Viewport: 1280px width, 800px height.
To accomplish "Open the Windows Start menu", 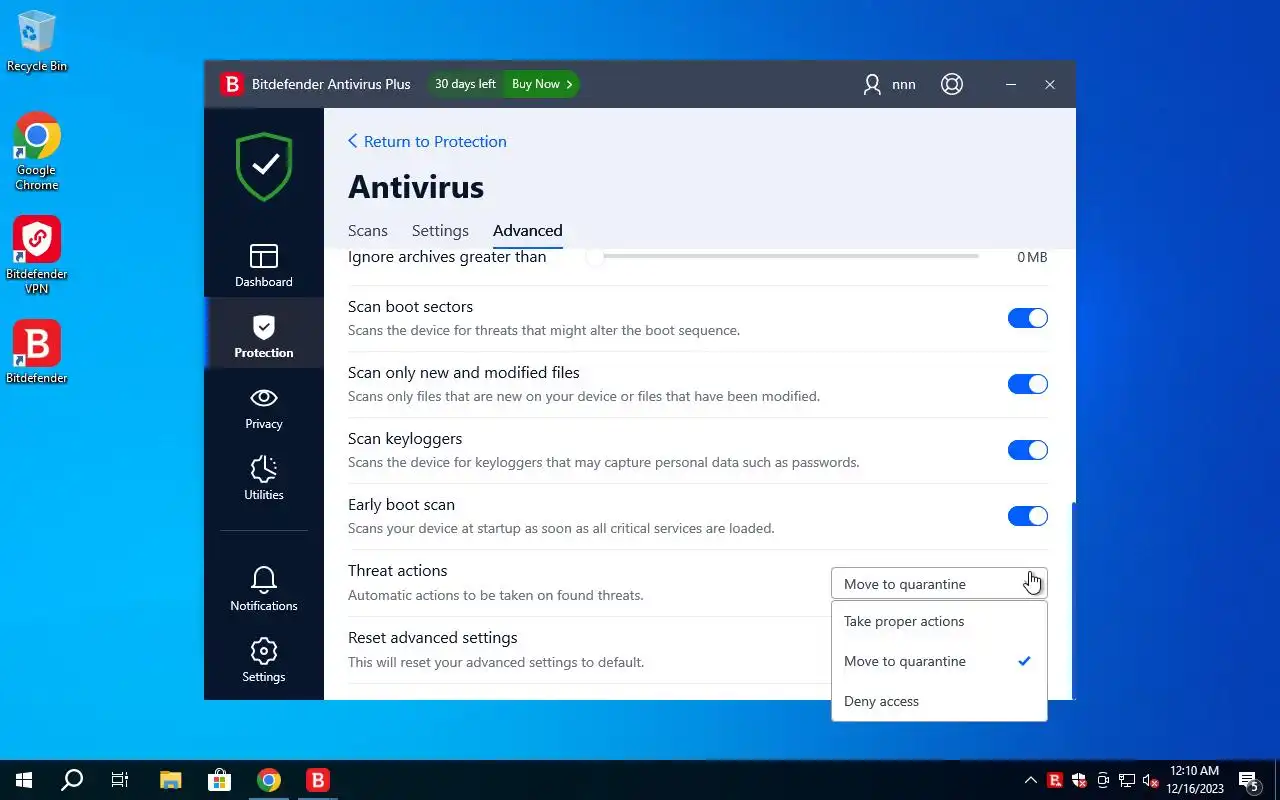I will pyautogui.click(x=24, y=780).
